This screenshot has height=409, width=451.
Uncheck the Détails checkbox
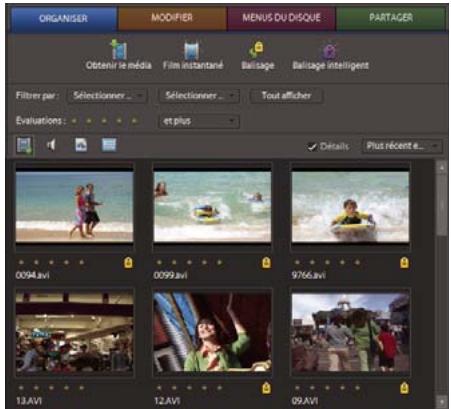pos(312,147)
